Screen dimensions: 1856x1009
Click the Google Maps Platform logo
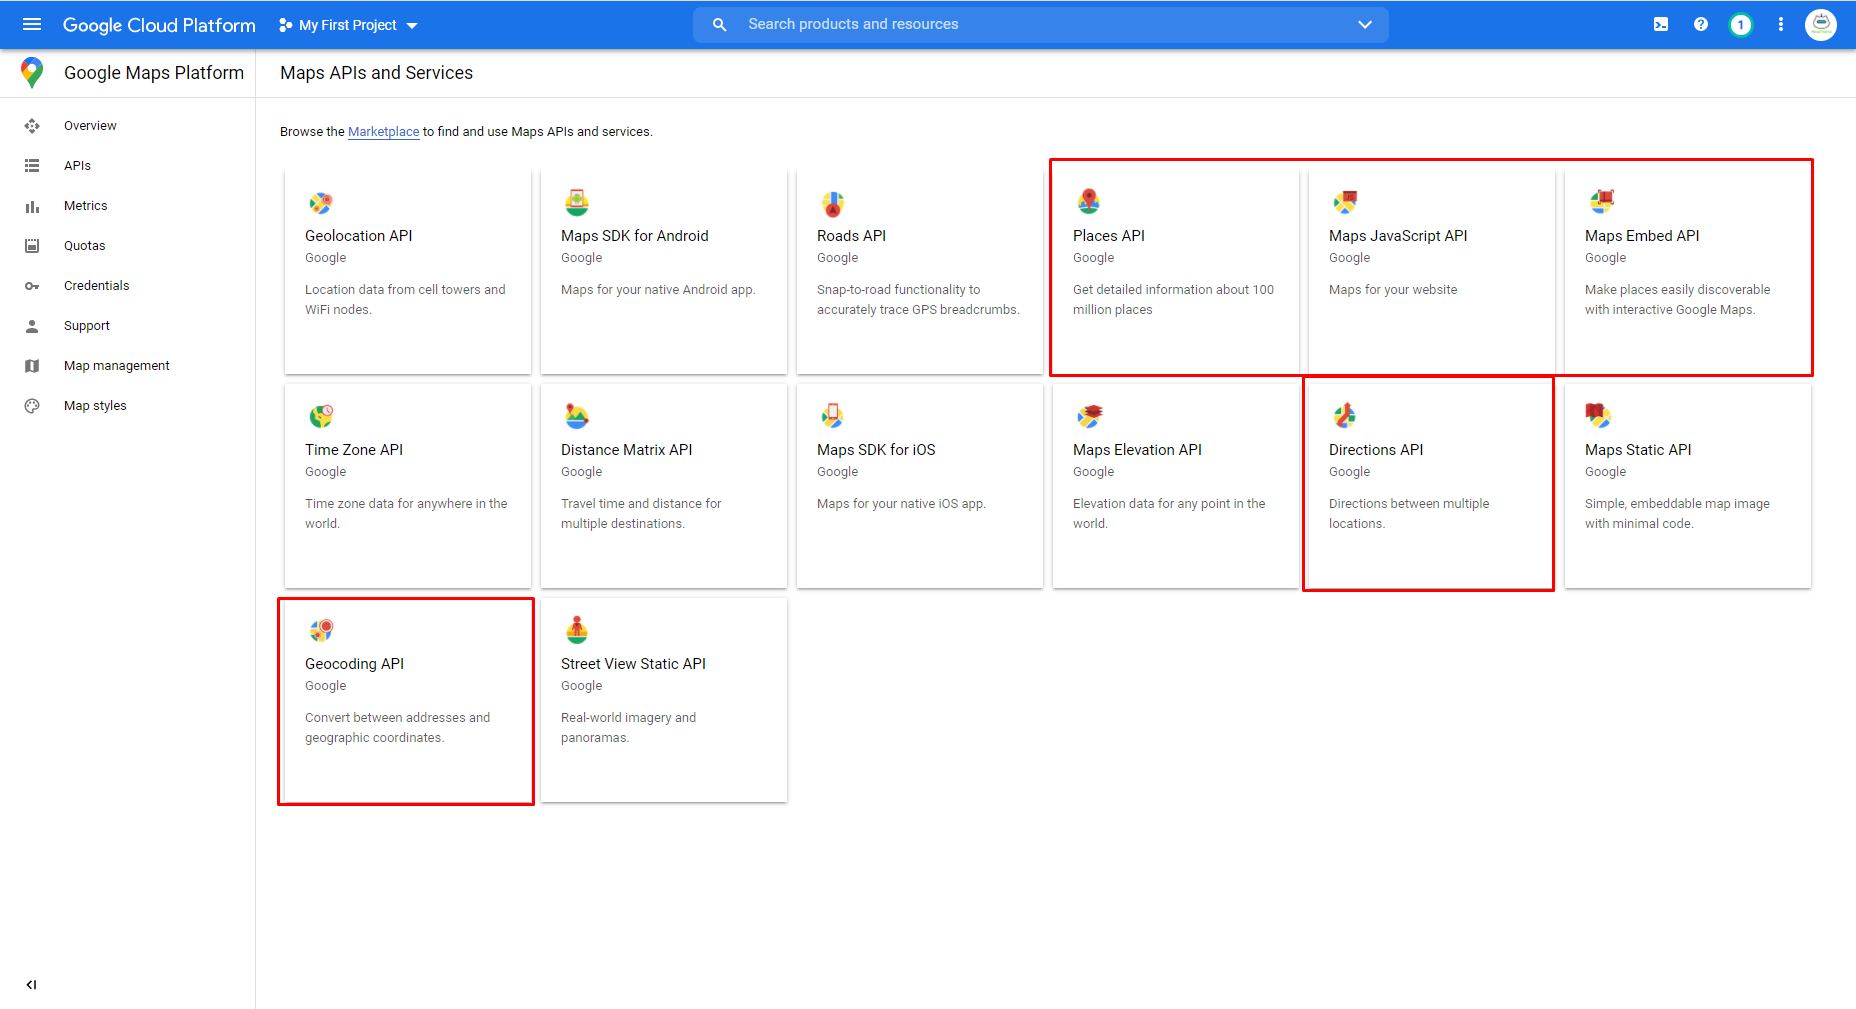tap(32, 72)
